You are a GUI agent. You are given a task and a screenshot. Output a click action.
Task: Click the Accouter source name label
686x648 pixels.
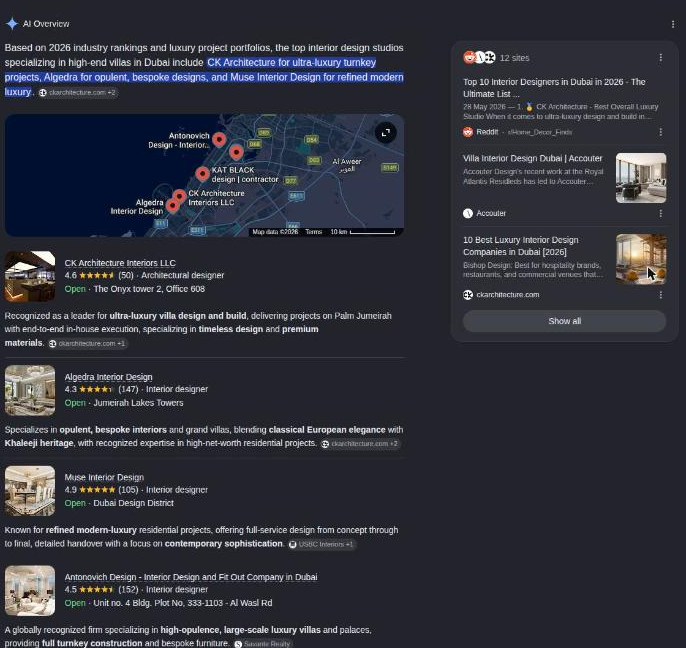(x=491, y=214)
